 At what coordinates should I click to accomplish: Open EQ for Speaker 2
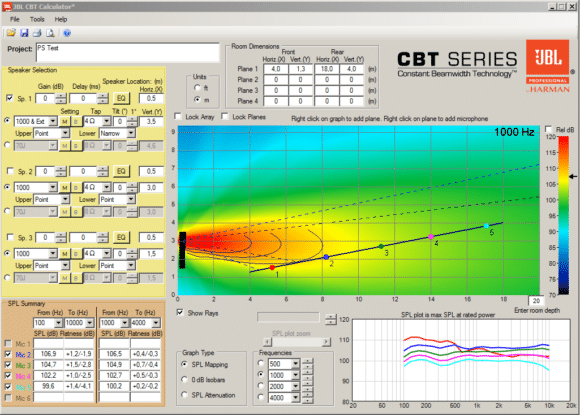[121, 171]
